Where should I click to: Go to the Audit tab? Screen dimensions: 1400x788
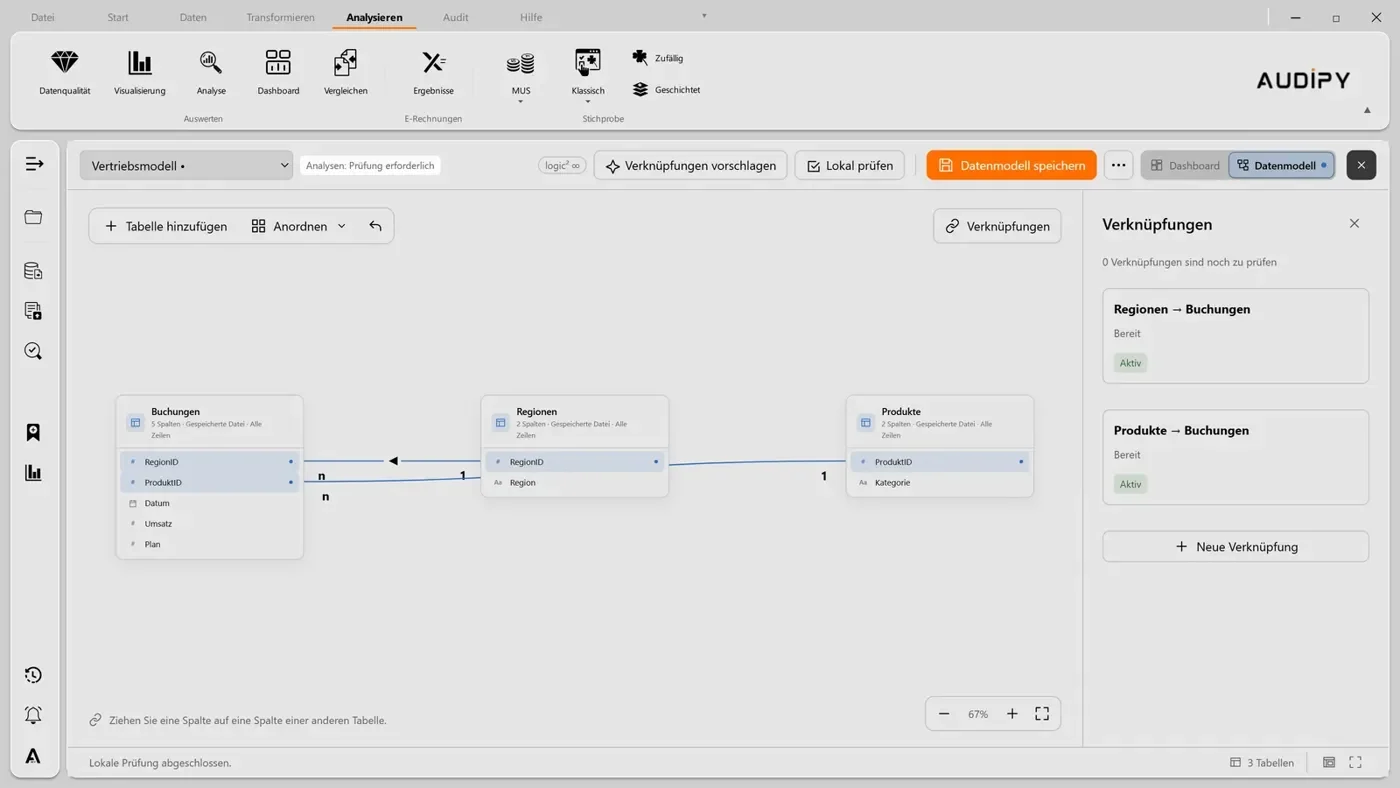pyautogui.click(x=456, y=17)
